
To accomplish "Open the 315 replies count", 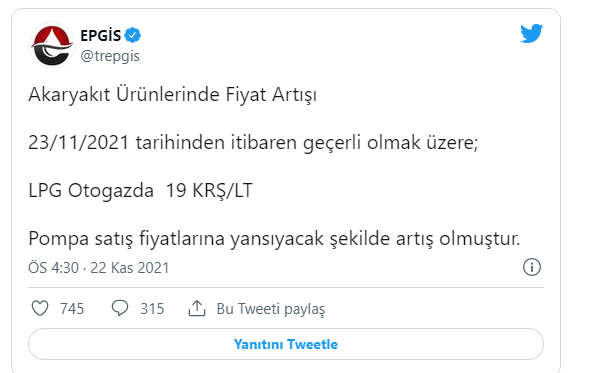I will [x=152, y=309].
